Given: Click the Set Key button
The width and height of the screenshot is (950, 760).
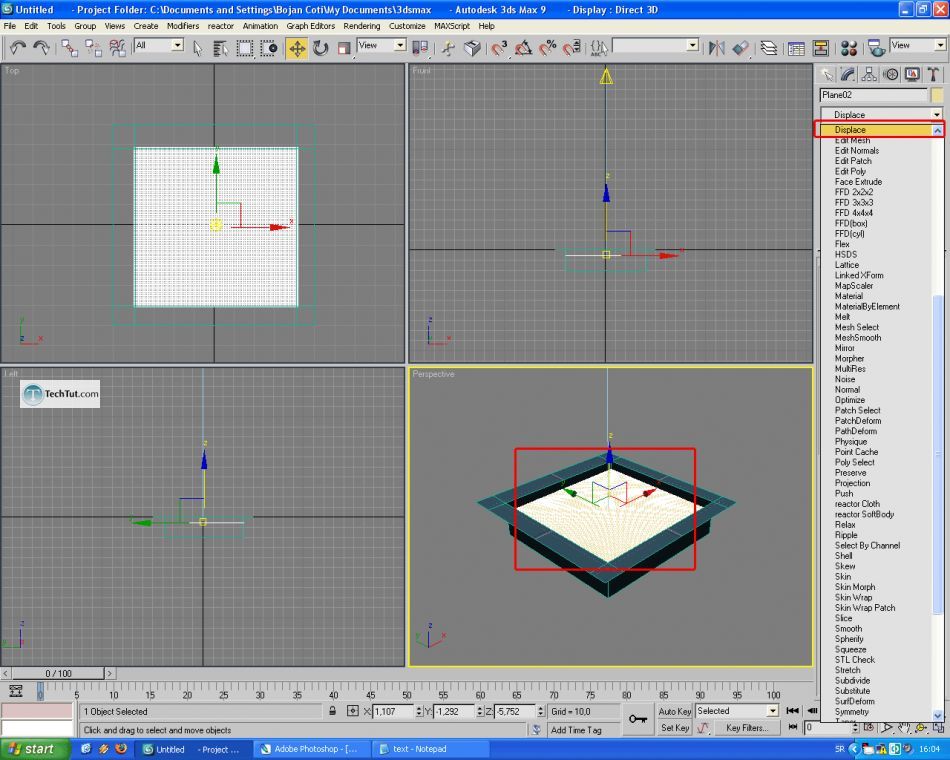Looking at the screenshot, I should tap(675, 728).
